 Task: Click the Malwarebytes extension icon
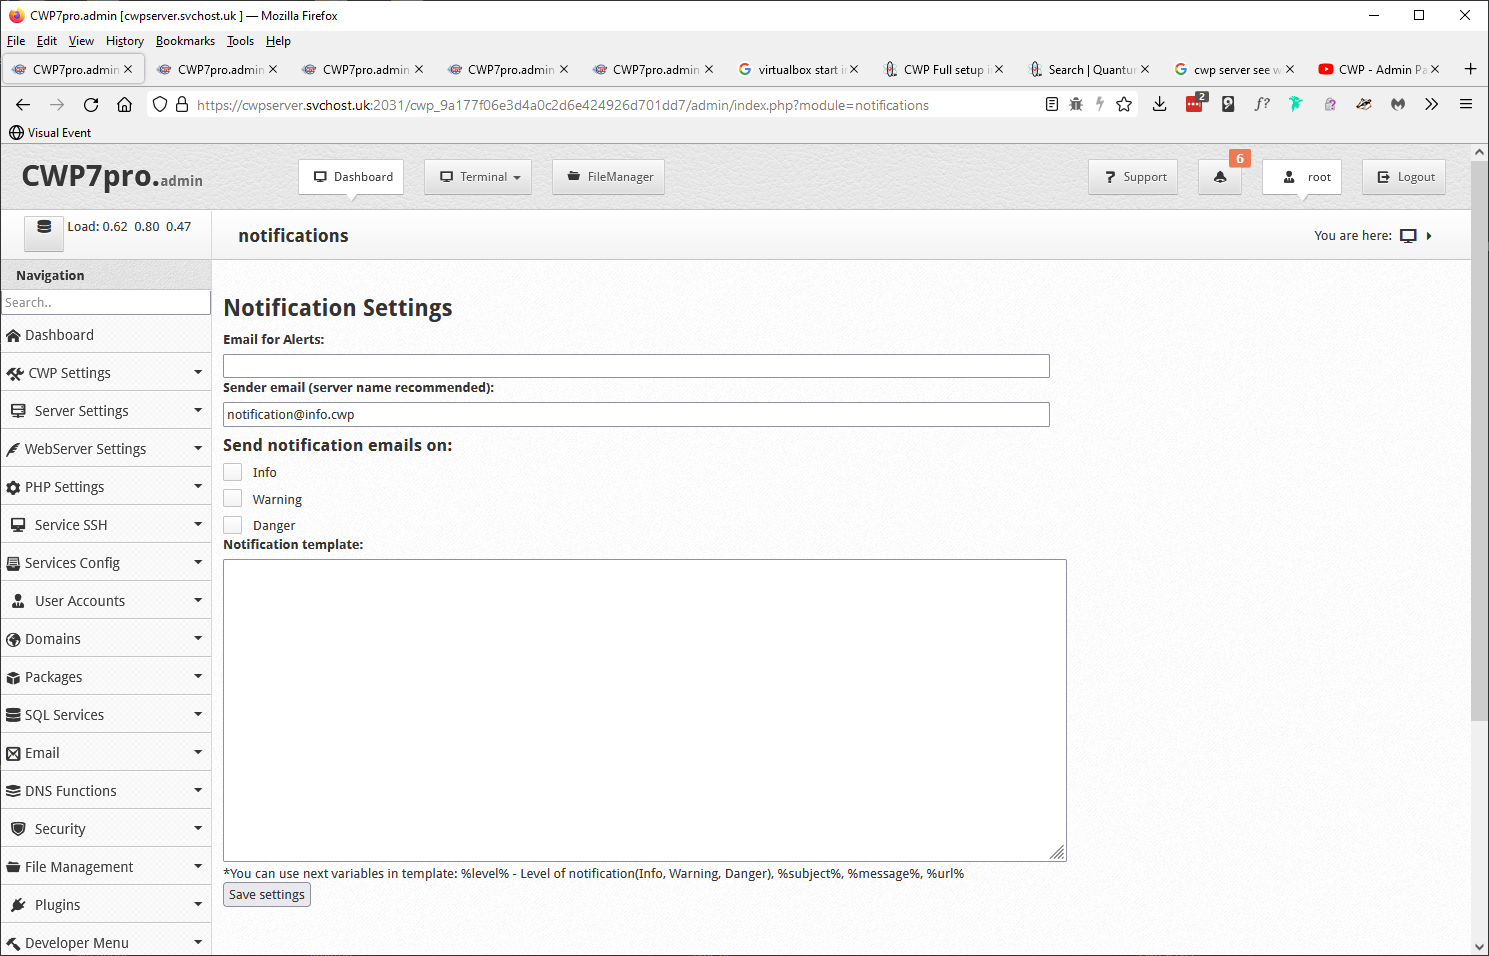tap(1398, 104)
